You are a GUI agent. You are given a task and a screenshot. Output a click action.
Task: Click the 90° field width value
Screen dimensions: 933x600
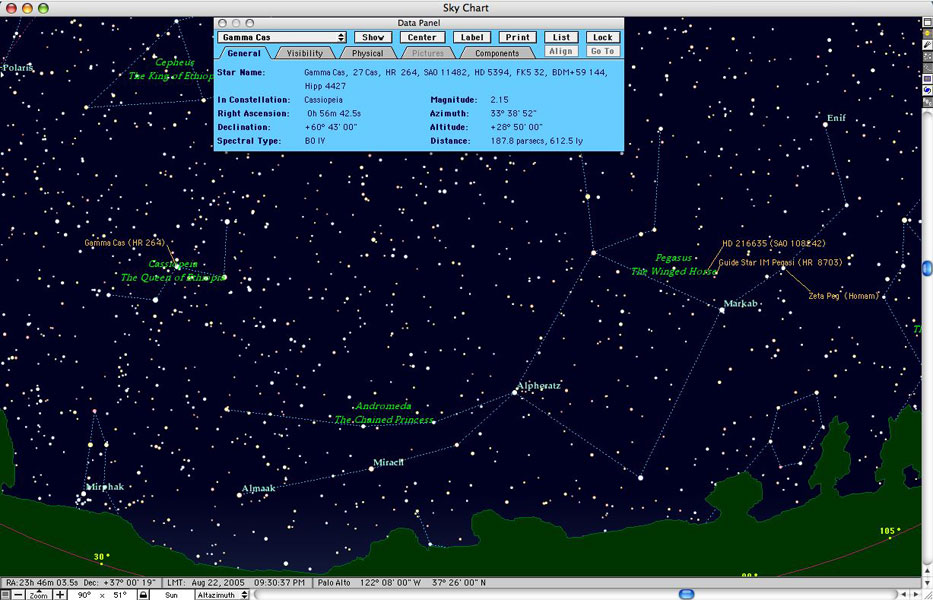(x=83, y=595)
